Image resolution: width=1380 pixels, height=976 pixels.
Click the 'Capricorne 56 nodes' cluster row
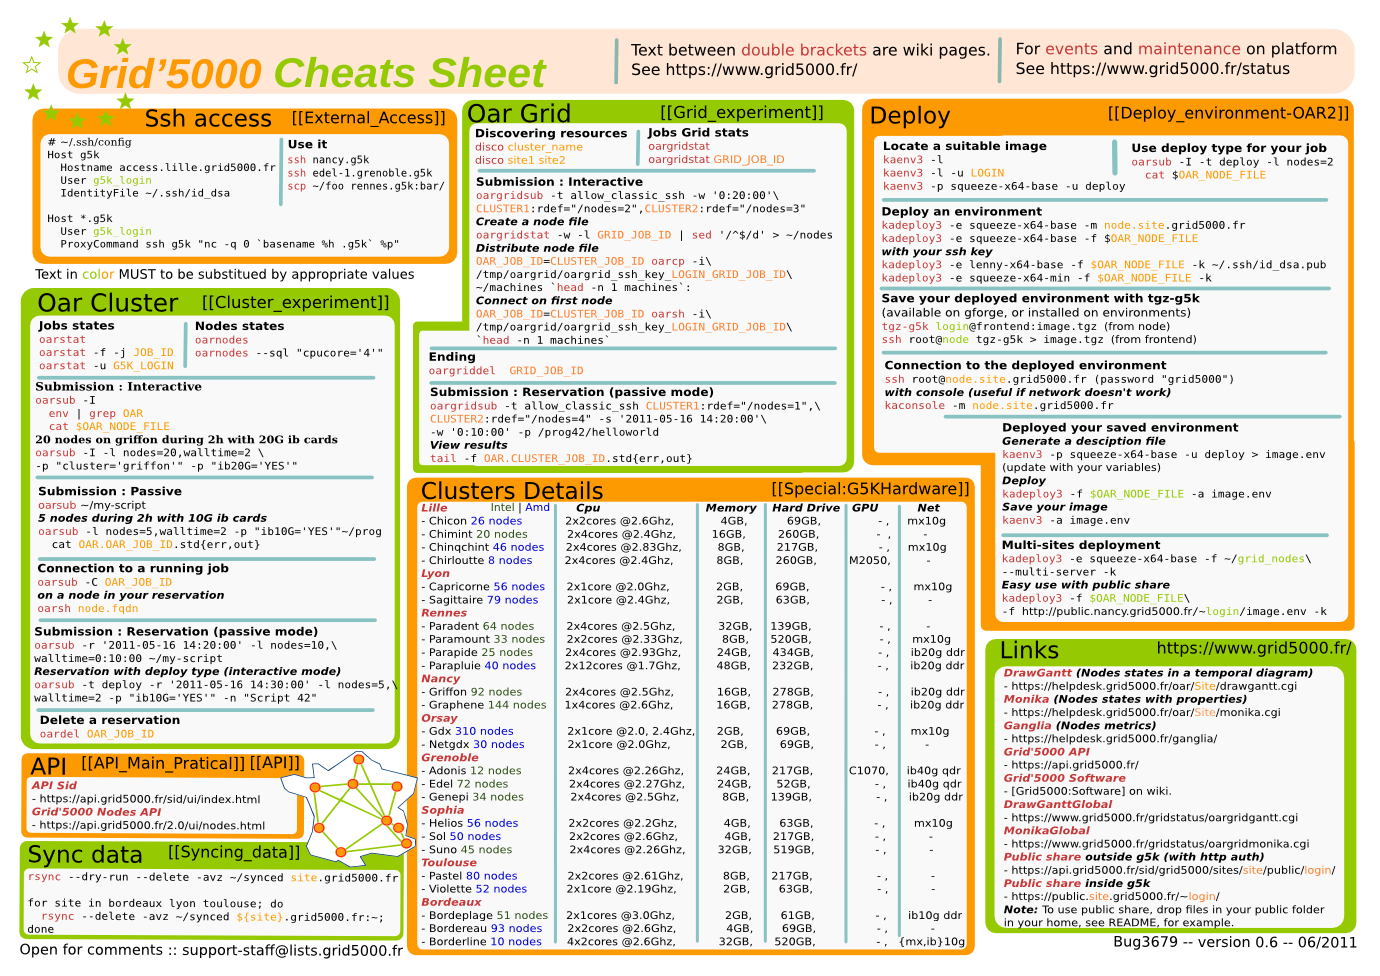tap(692, 587)
